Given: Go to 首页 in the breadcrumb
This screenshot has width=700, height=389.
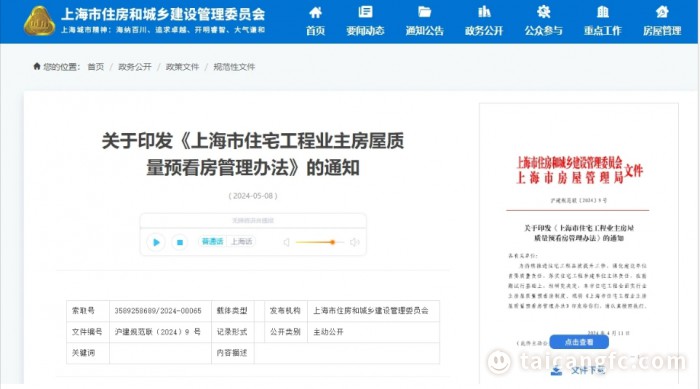Looking at the screenshot, I should click(96, 67).
